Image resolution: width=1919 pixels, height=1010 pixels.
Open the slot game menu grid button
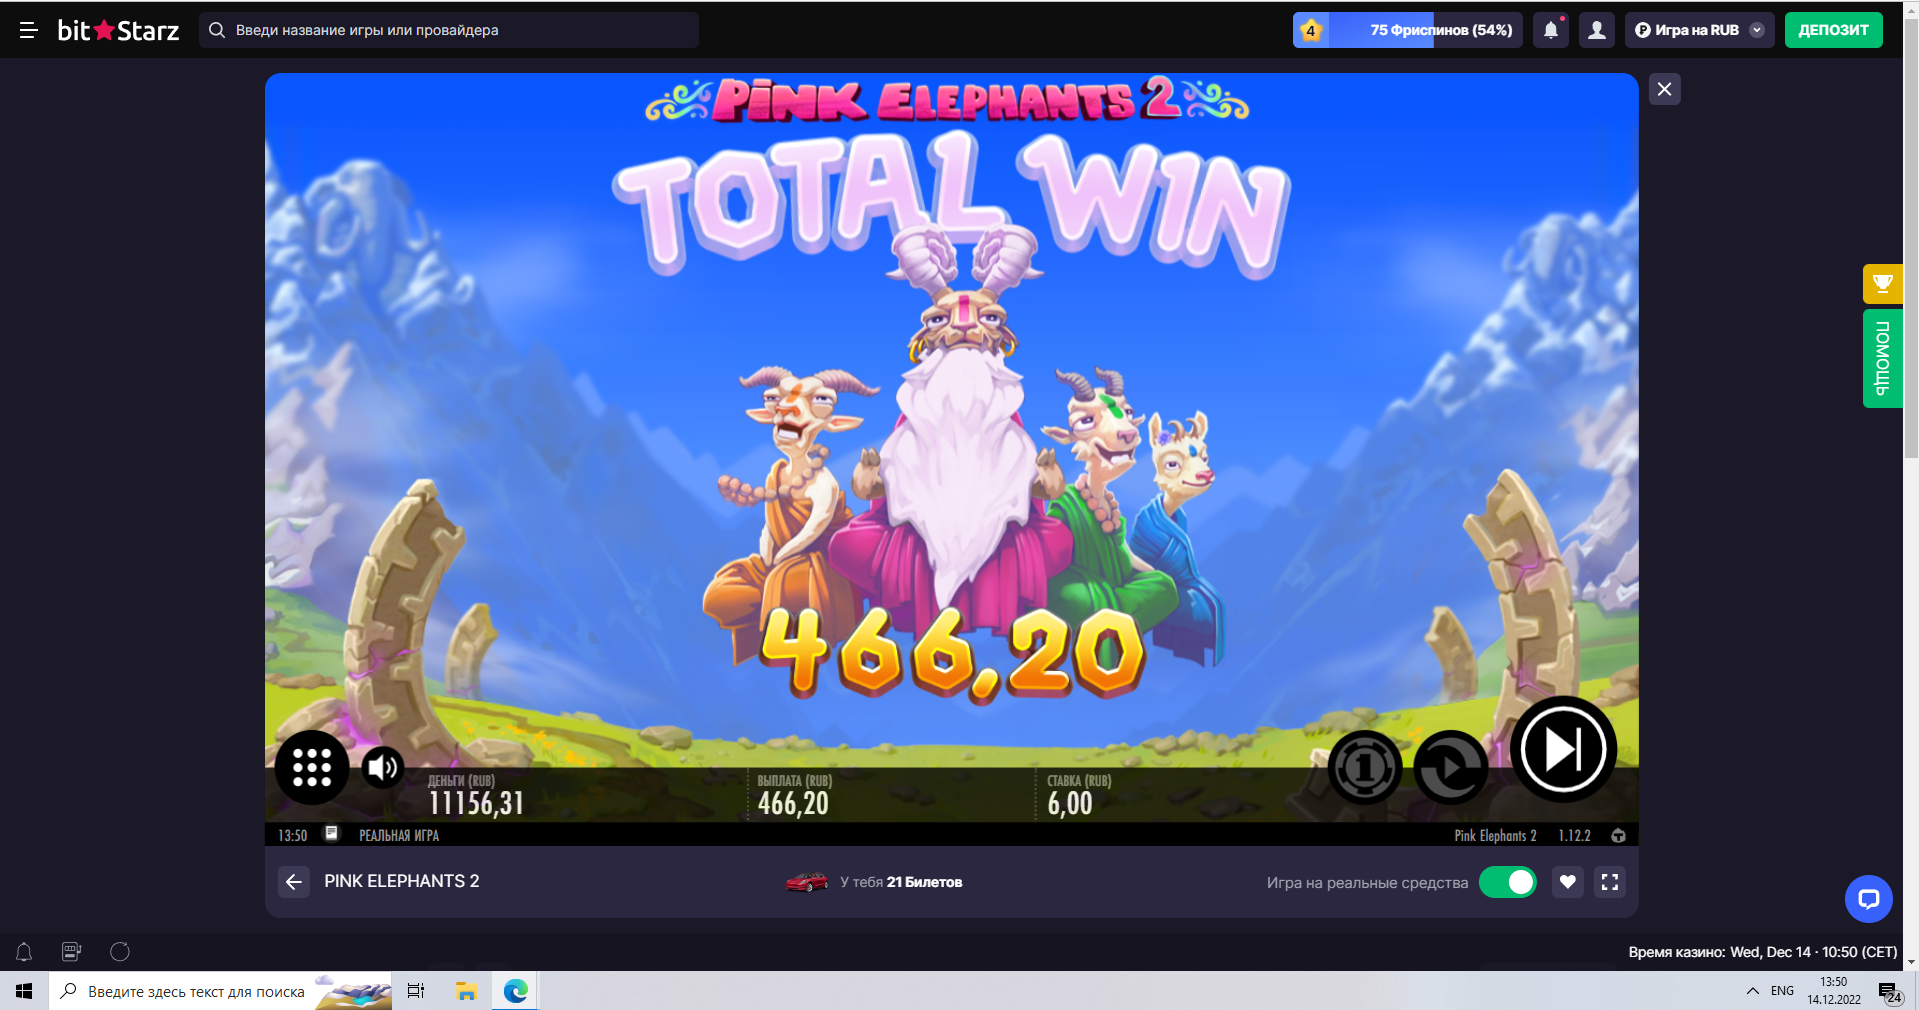pos(312,768)
